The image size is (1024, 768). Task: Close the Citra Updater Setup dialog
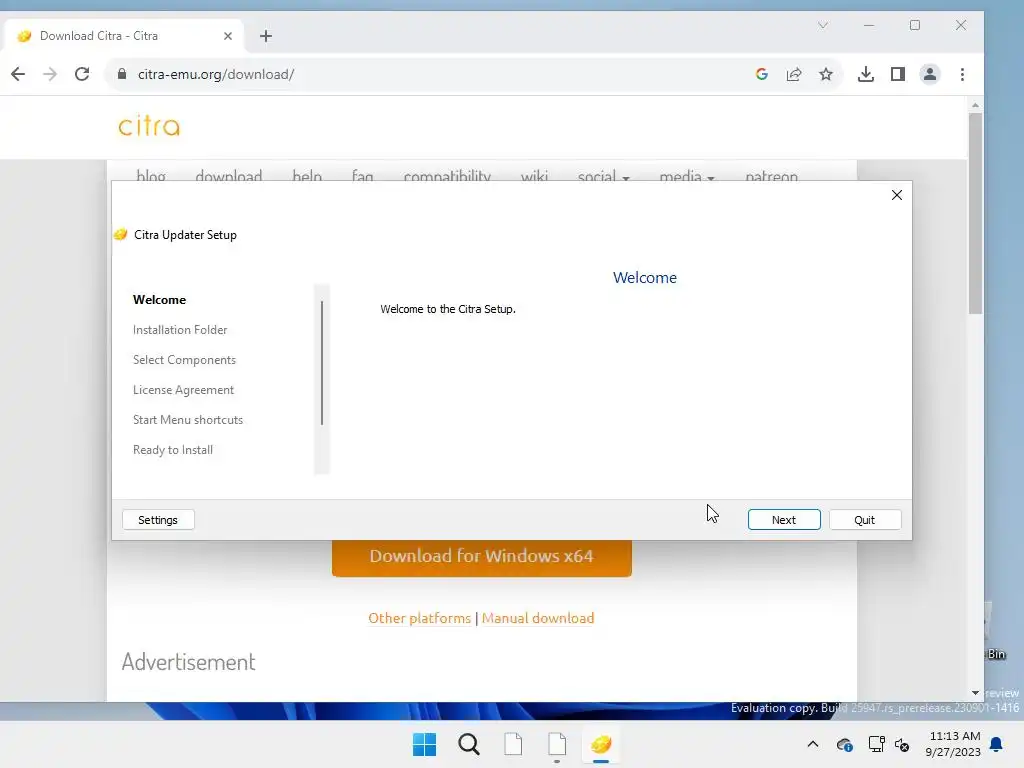coord(897,195)
